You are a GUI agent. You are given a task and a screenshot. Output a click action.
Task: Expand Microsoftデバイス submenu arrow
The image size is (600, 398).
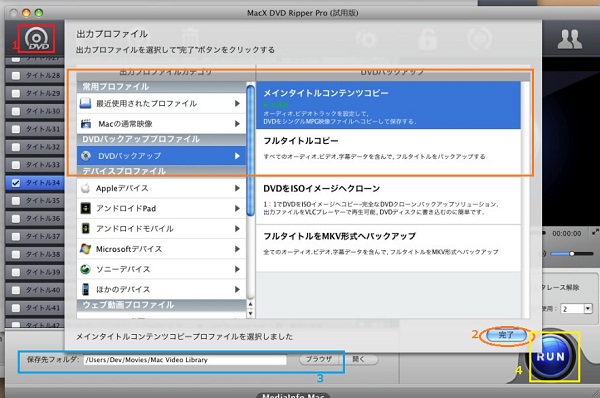[x=237, y=249]
